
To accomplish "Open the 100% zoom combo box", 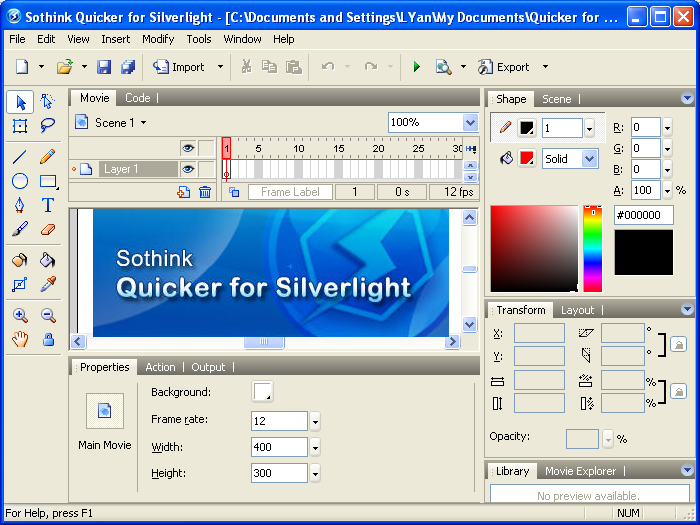I will click(x=470, y=122).
